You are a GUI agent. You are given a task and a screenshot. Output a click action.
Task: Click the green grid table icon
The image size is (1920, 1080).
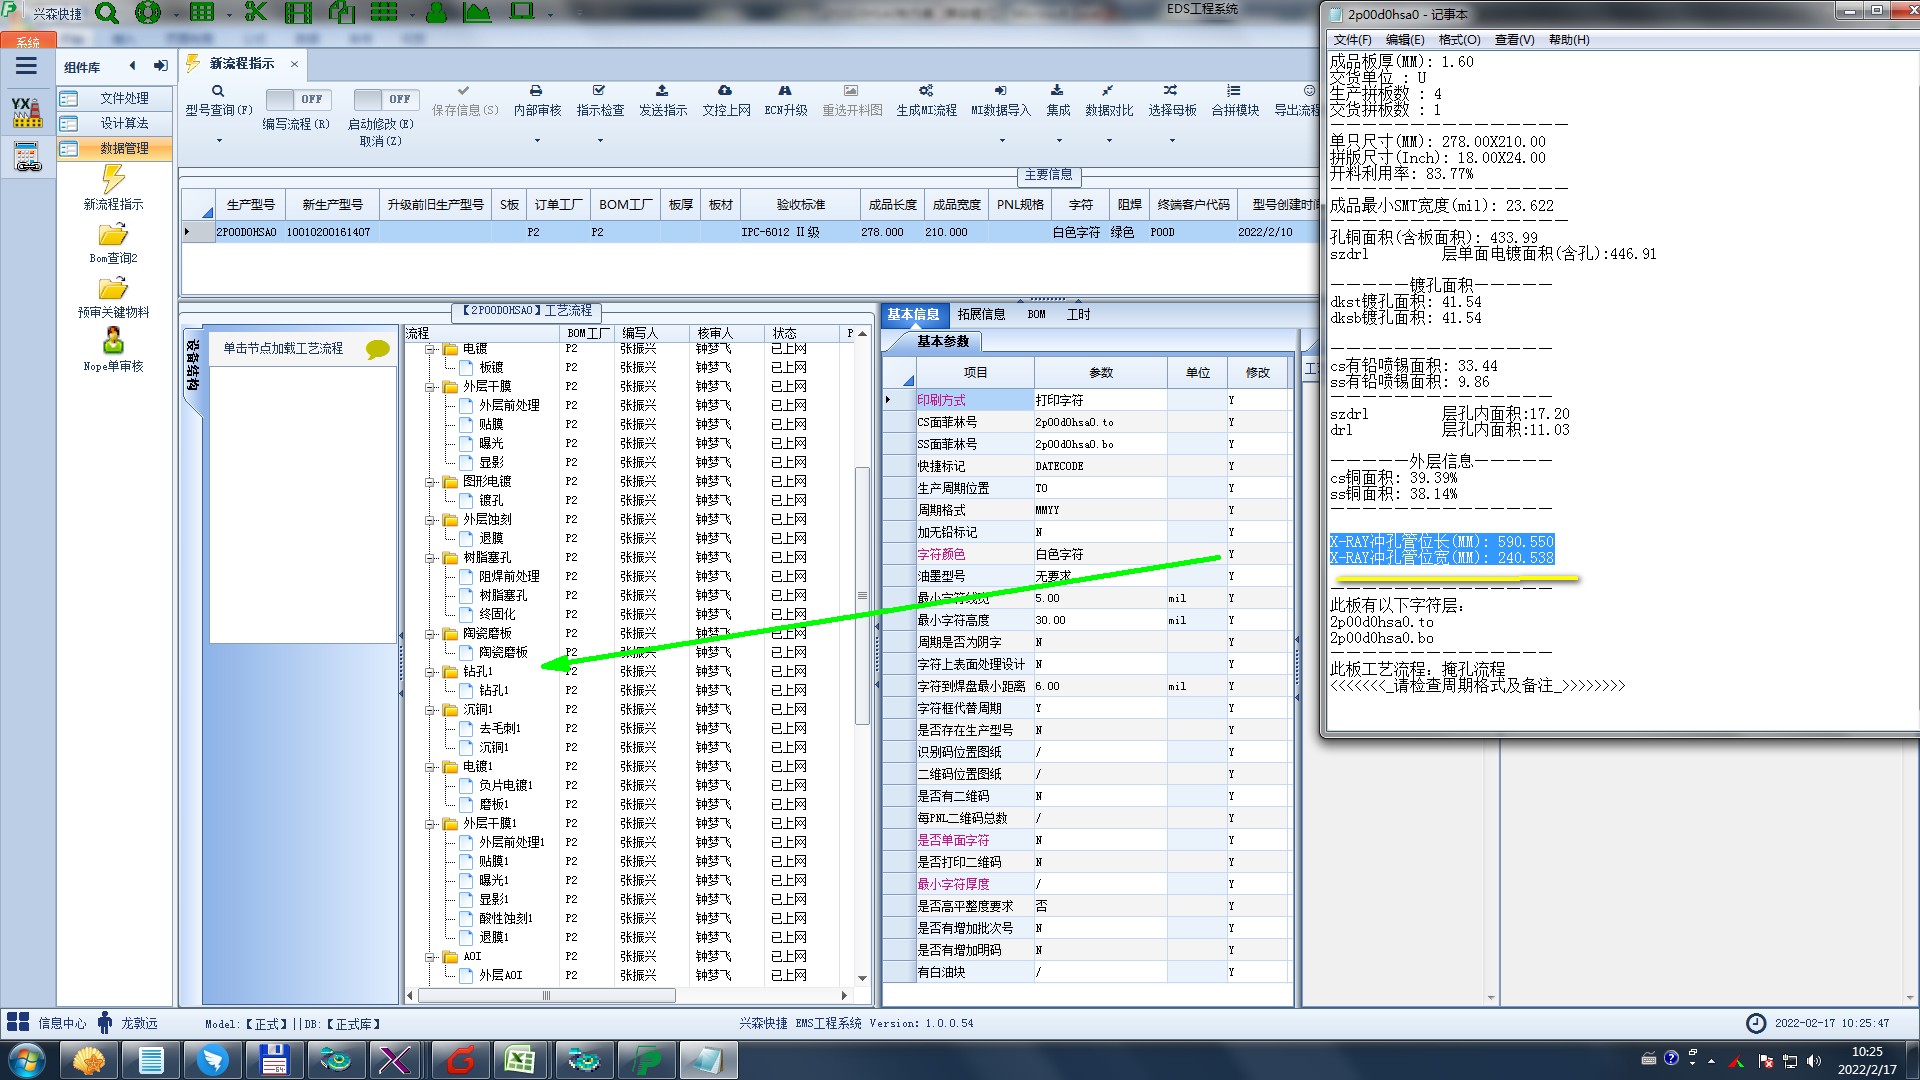pos(202,13)
